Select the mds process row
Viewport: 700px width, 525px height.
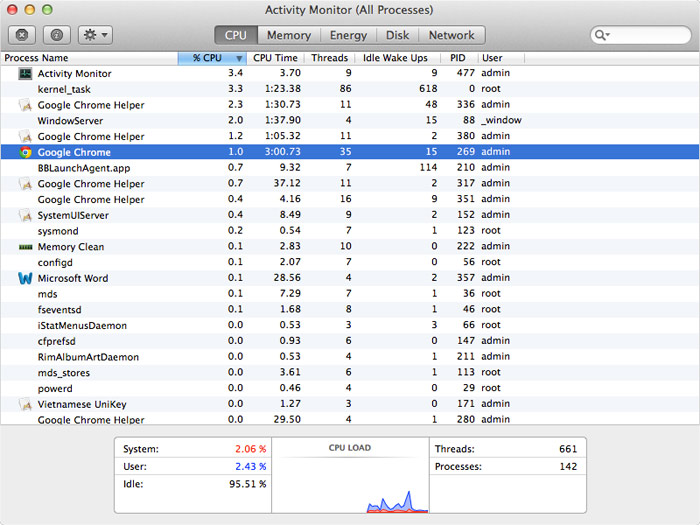click(x=350, y=294)
